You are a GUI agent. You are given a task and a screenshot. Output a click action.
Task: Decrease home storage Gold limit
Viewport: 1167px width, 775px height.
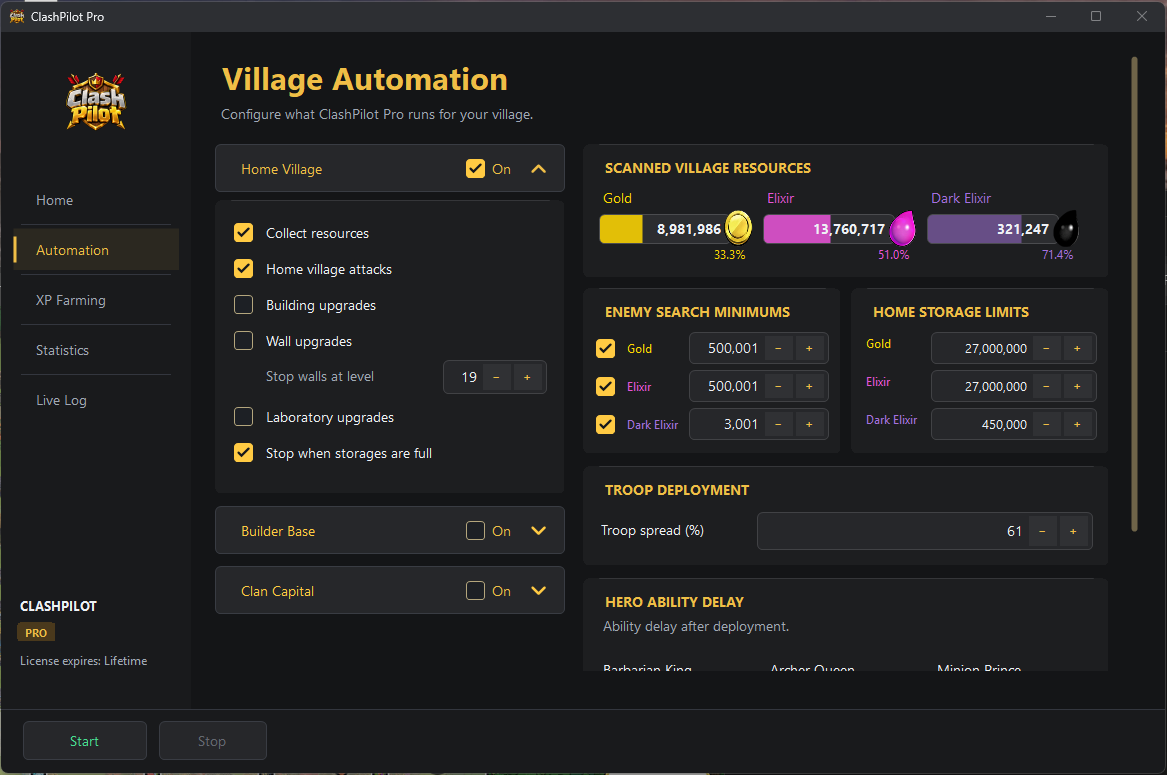[x=1046, y=348]
